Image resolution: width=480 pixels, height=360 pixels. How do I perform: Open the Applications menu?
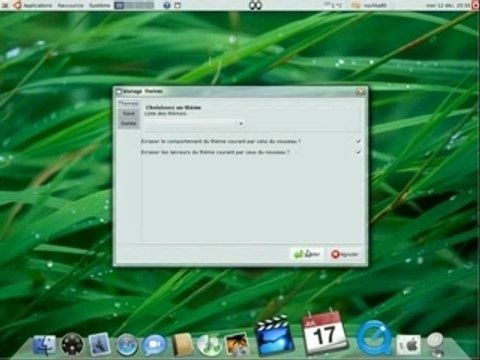[37, 5]
